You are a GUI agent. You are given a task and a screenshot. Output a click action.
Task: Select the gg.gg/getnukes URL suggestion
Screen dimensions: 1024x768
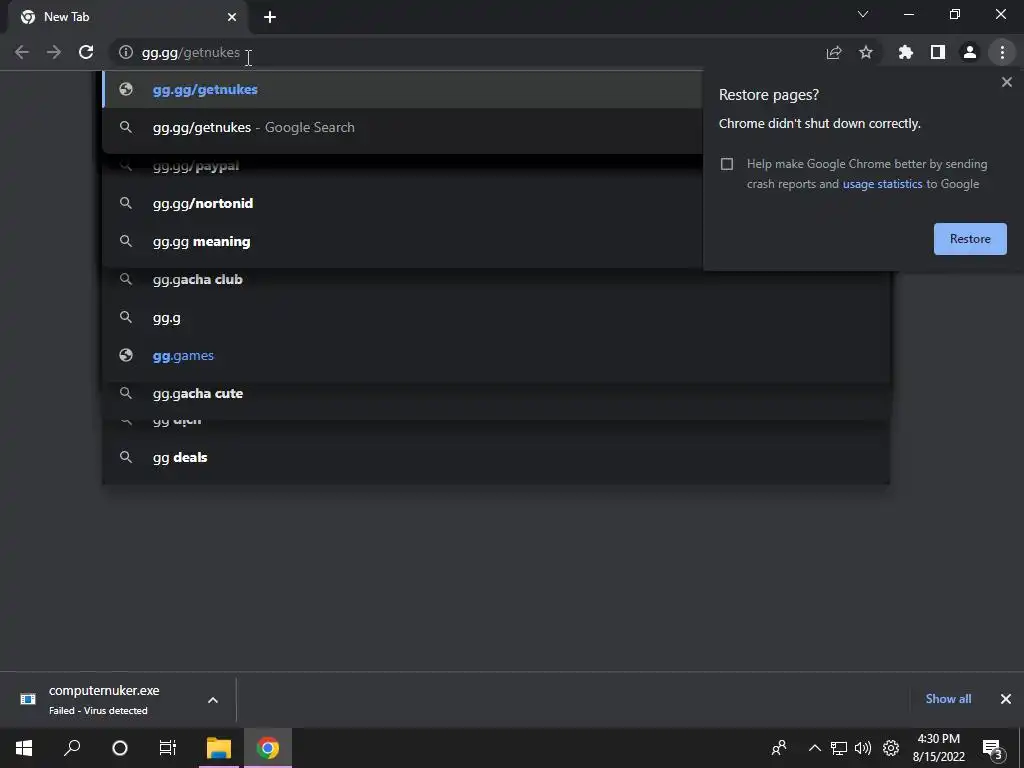[402, 89]
